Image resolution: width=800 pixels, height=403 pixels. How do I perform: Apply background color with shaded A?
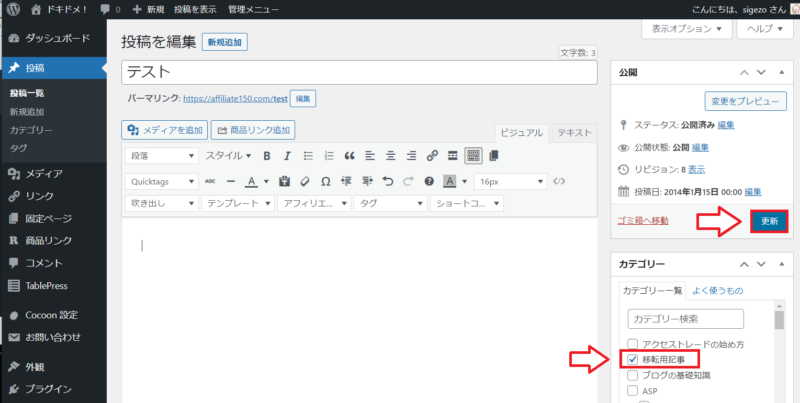point(449,181)
